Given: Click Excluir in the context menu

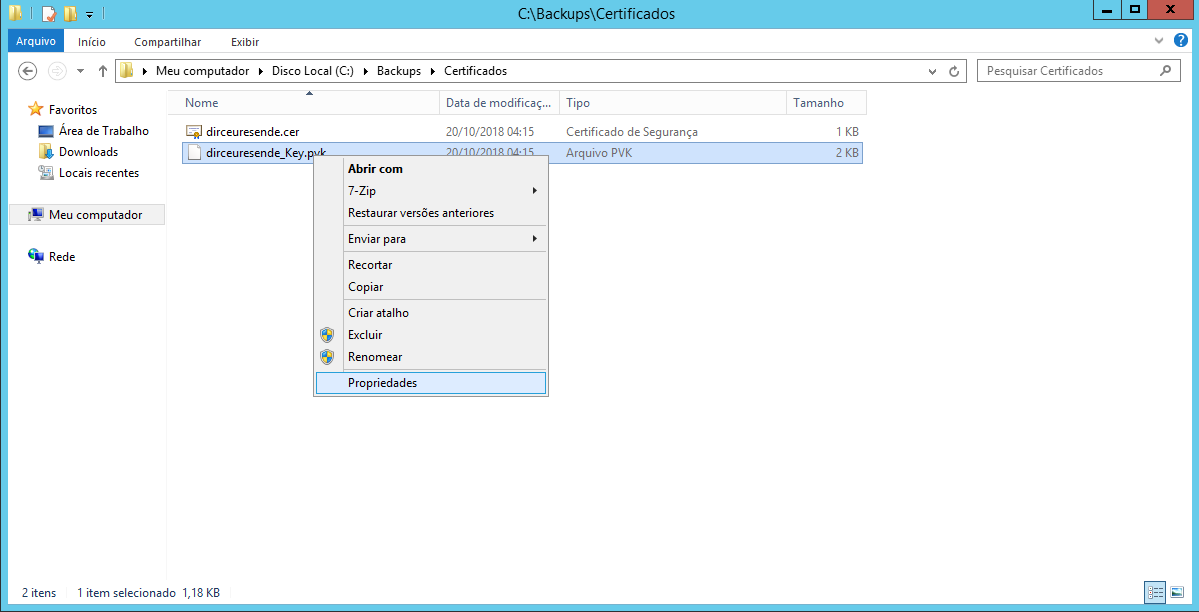Looking at the screenshot, I should [x=365, y=335].
